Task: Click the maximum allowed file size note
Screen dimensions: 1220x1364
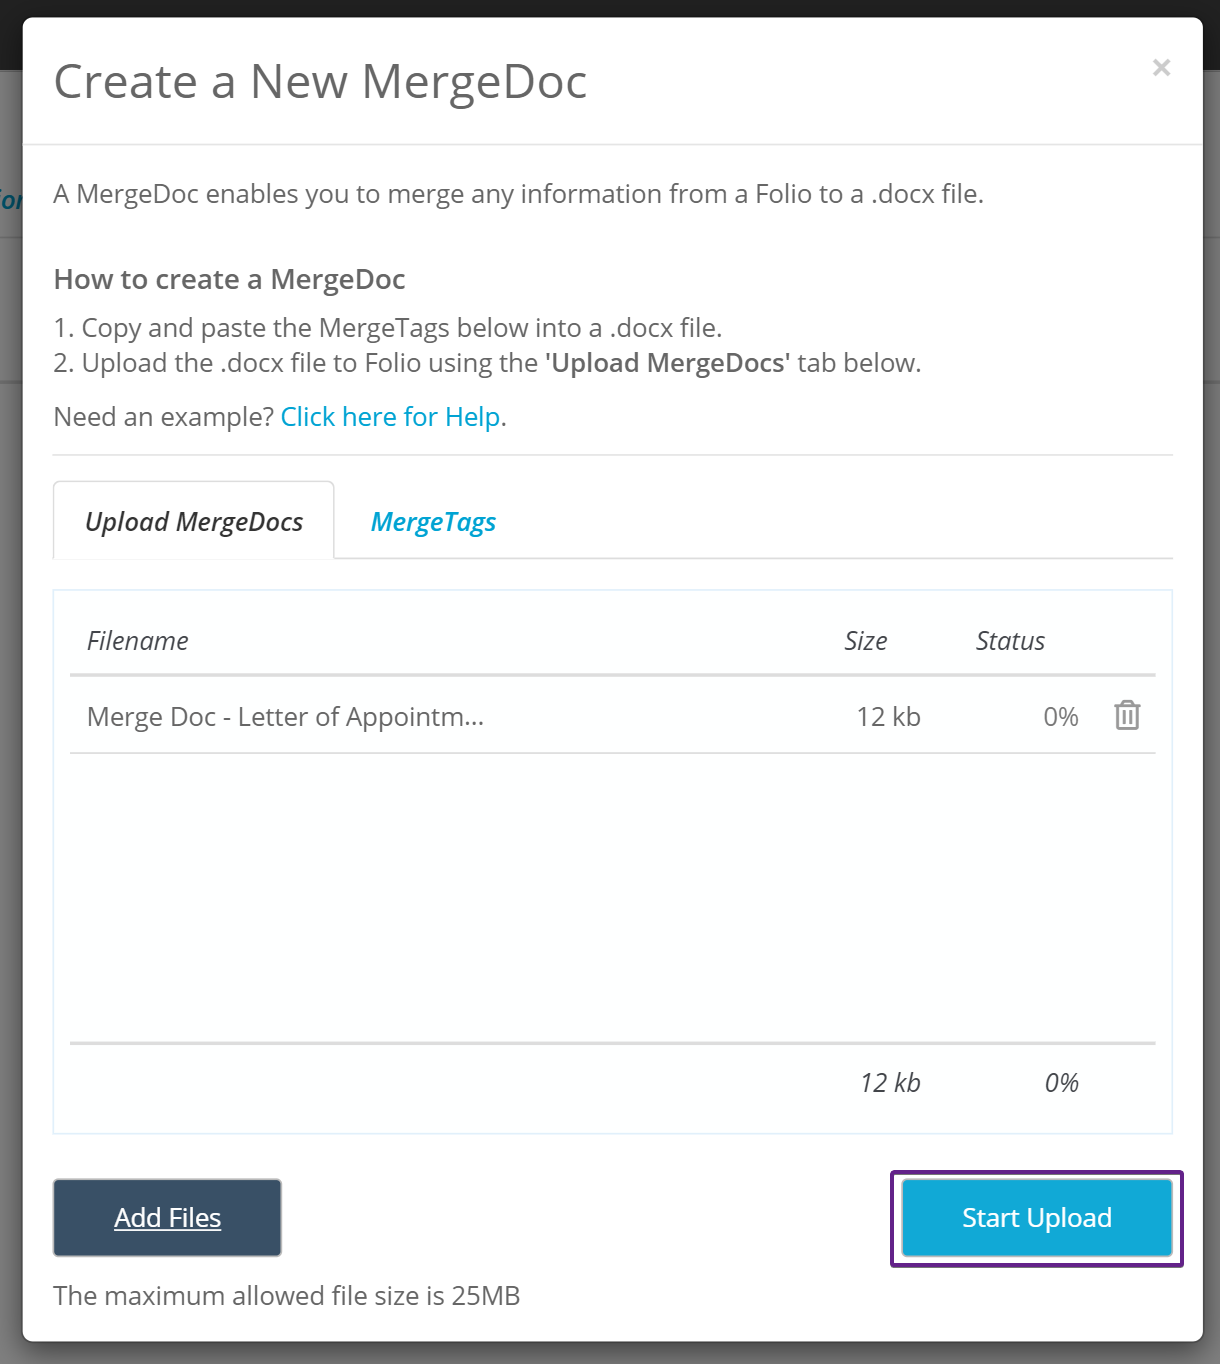Action: point(287,1296)
